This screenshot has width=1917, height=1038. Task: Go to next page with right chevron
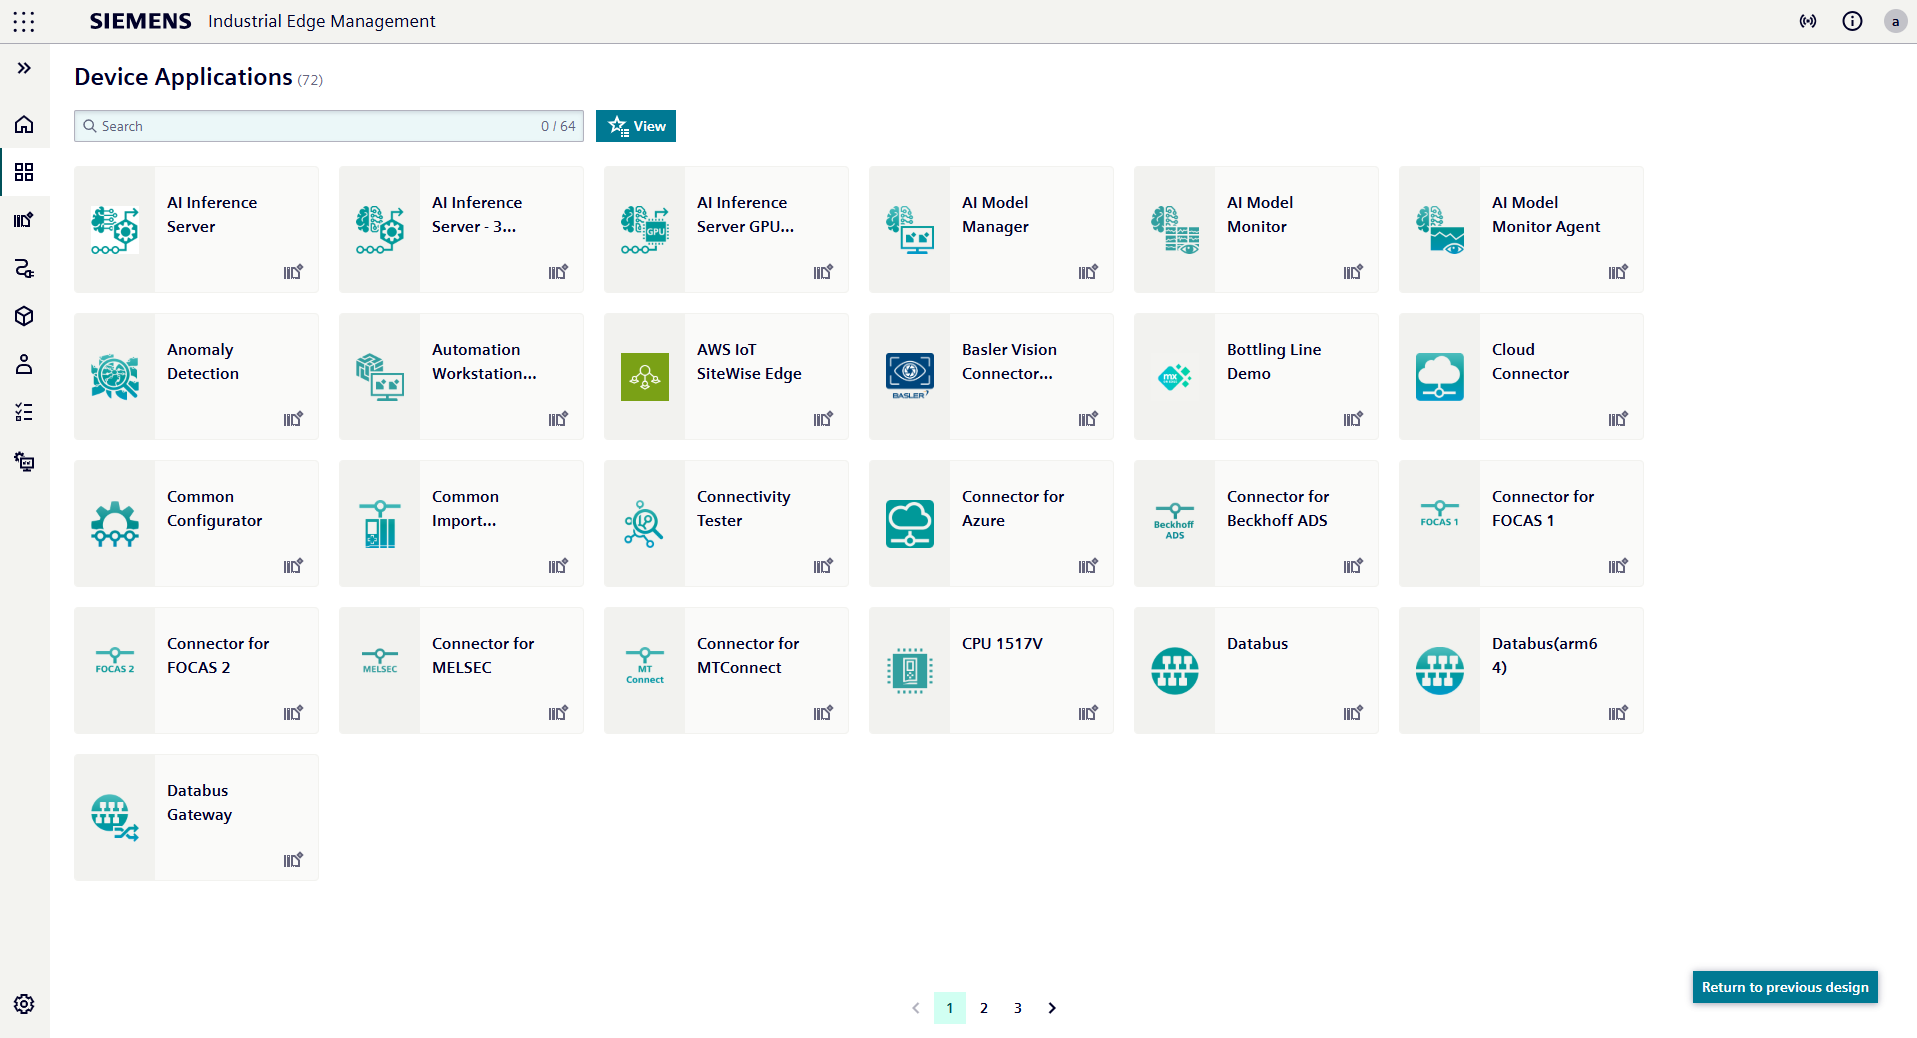[1052, 1008]
